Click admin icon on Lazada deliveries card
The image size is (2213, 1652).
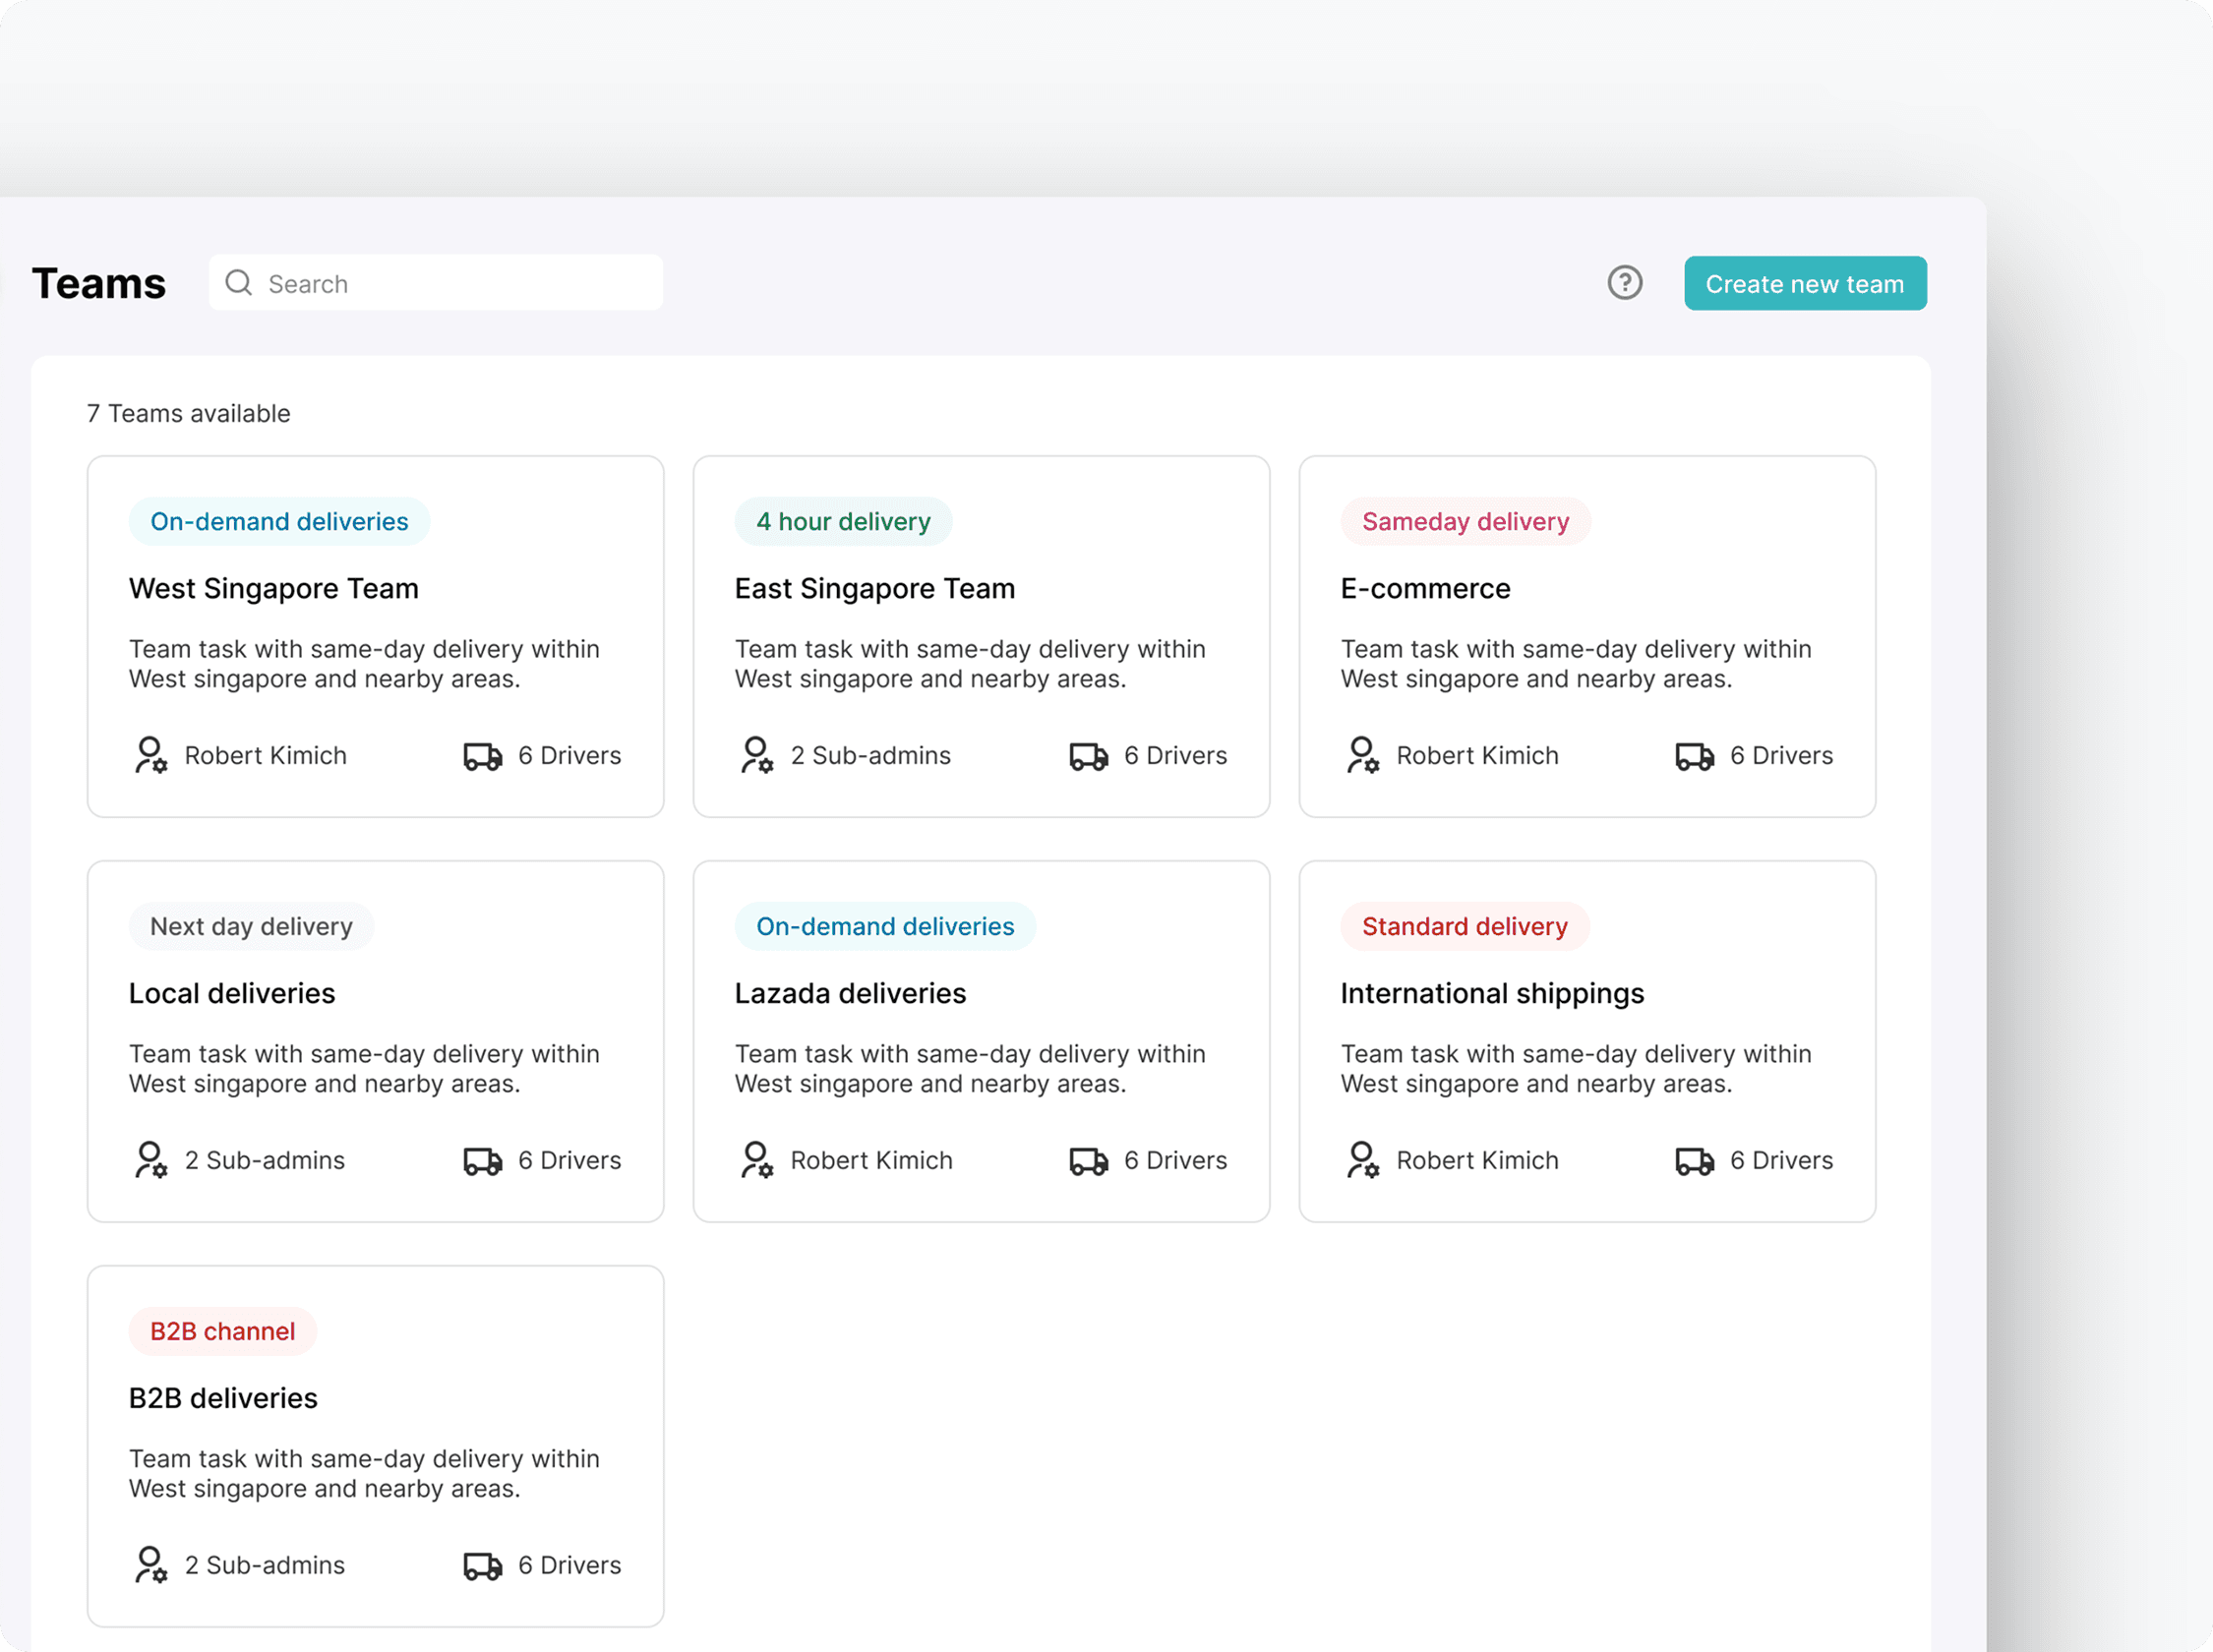[x=757, y=1160]
